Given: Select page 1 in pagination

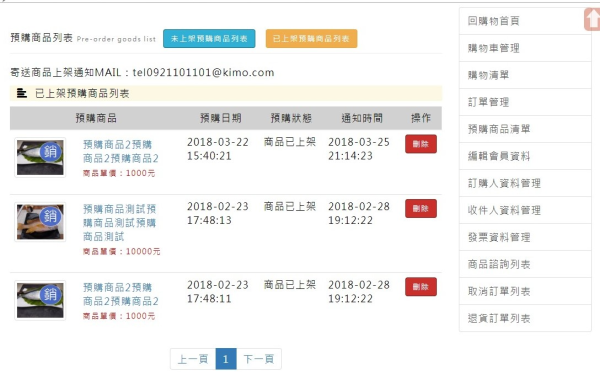Looking at the screenshot, I should tap(226, 359).
